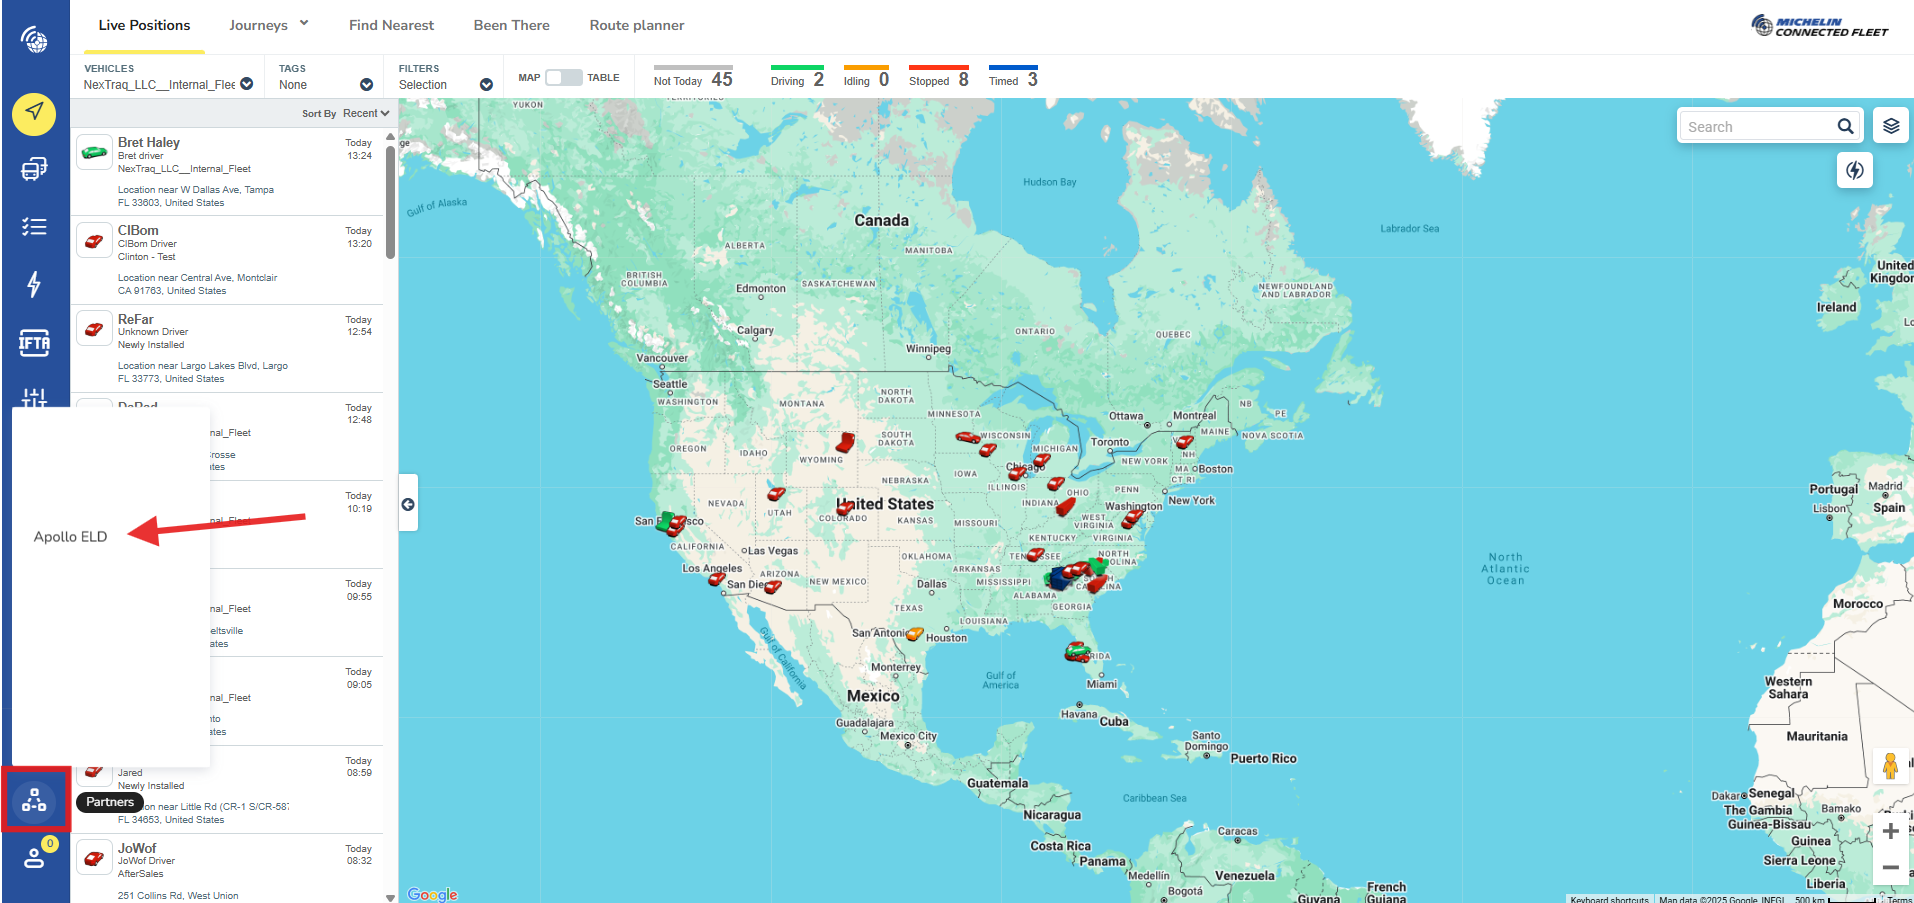This screenshot has width=1914, height=903.
Task: Open the map layers icon
Action: 1891,126
